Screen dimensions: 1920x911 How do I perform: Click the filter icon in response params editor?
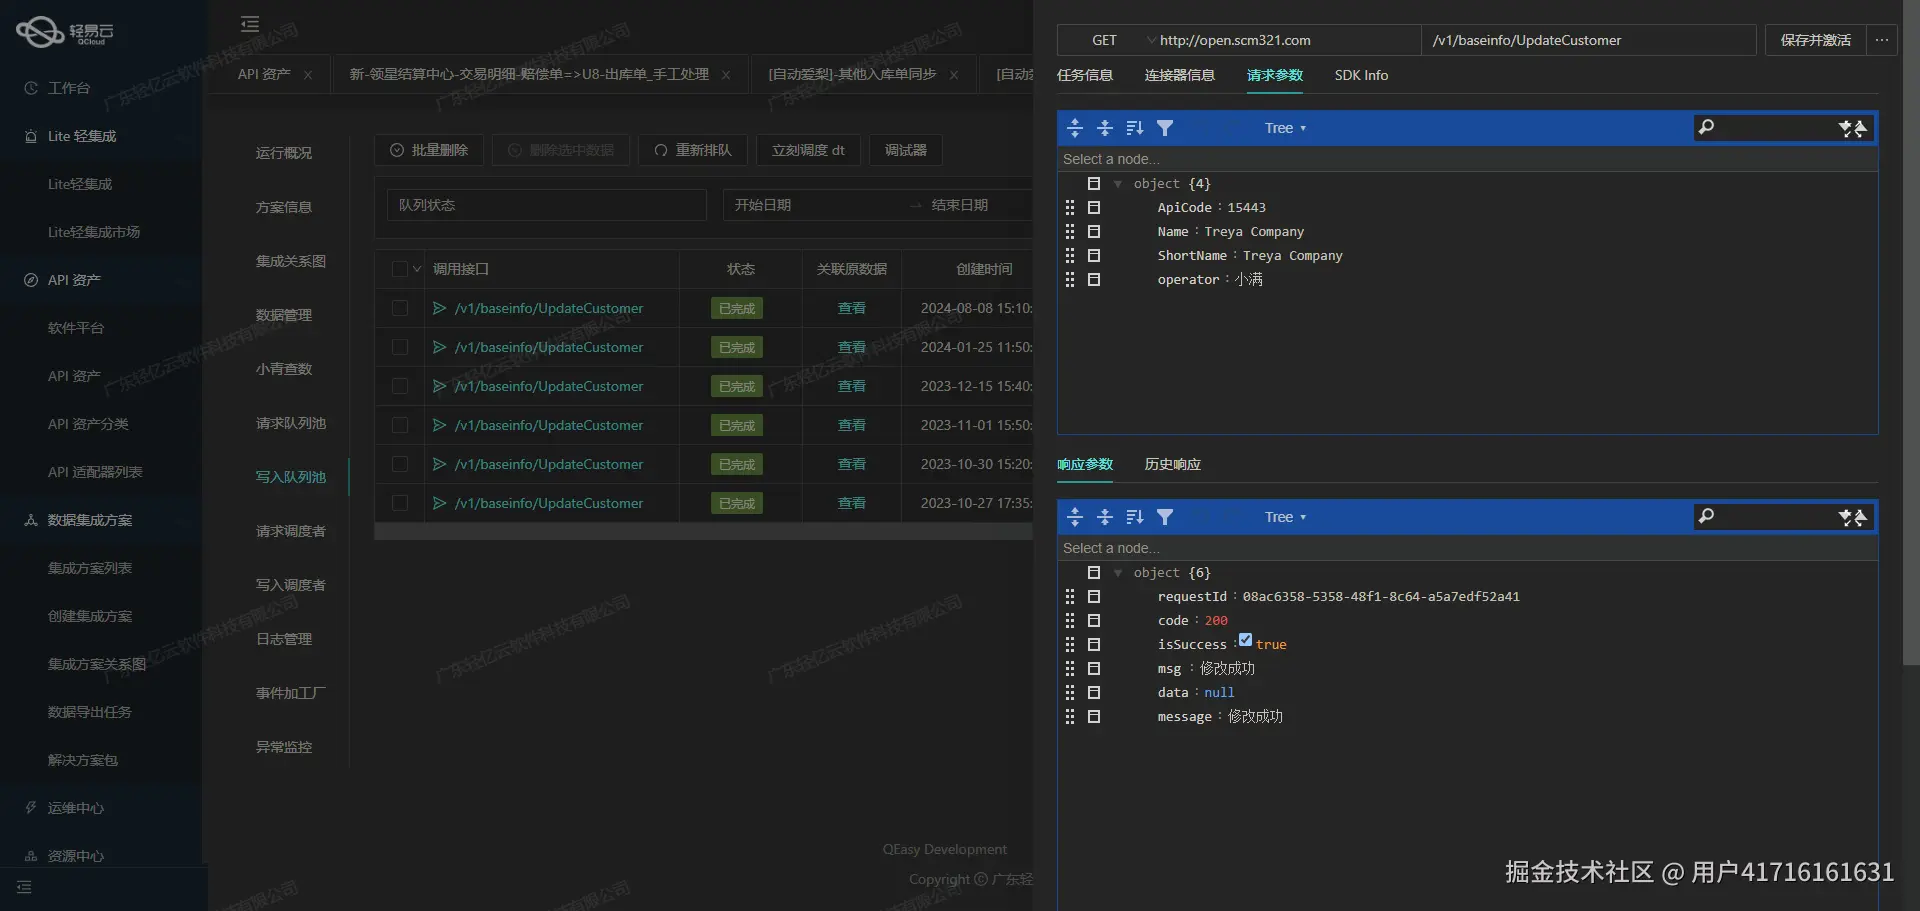point(1165,517)
